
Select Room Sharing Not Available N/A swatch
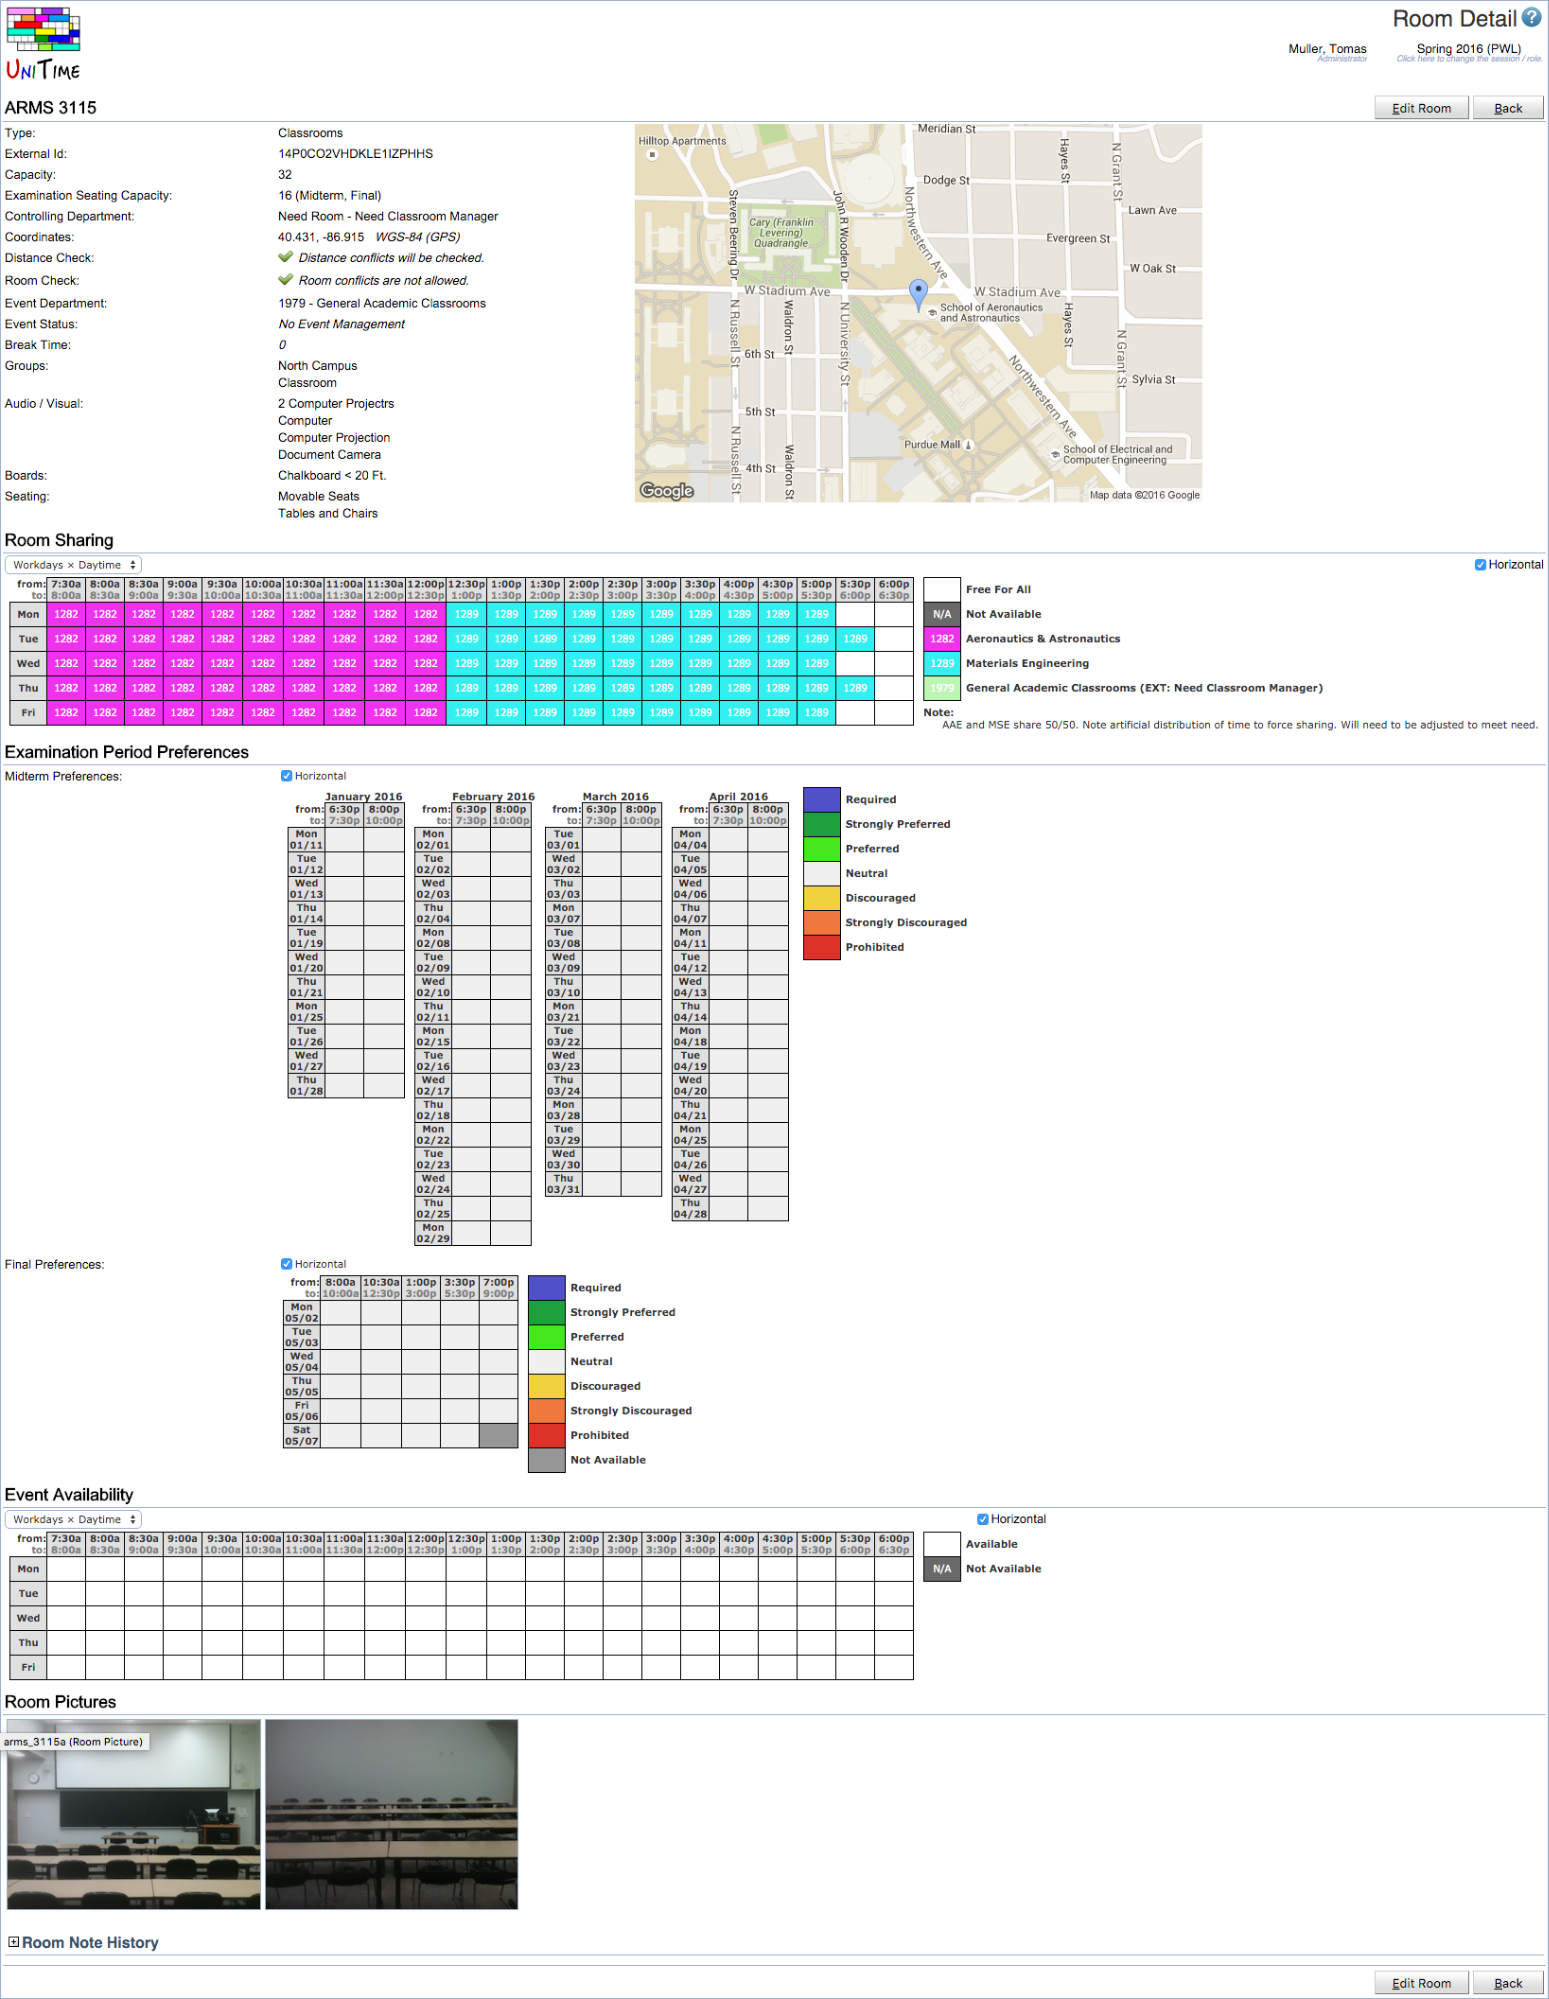click(942, 614)
